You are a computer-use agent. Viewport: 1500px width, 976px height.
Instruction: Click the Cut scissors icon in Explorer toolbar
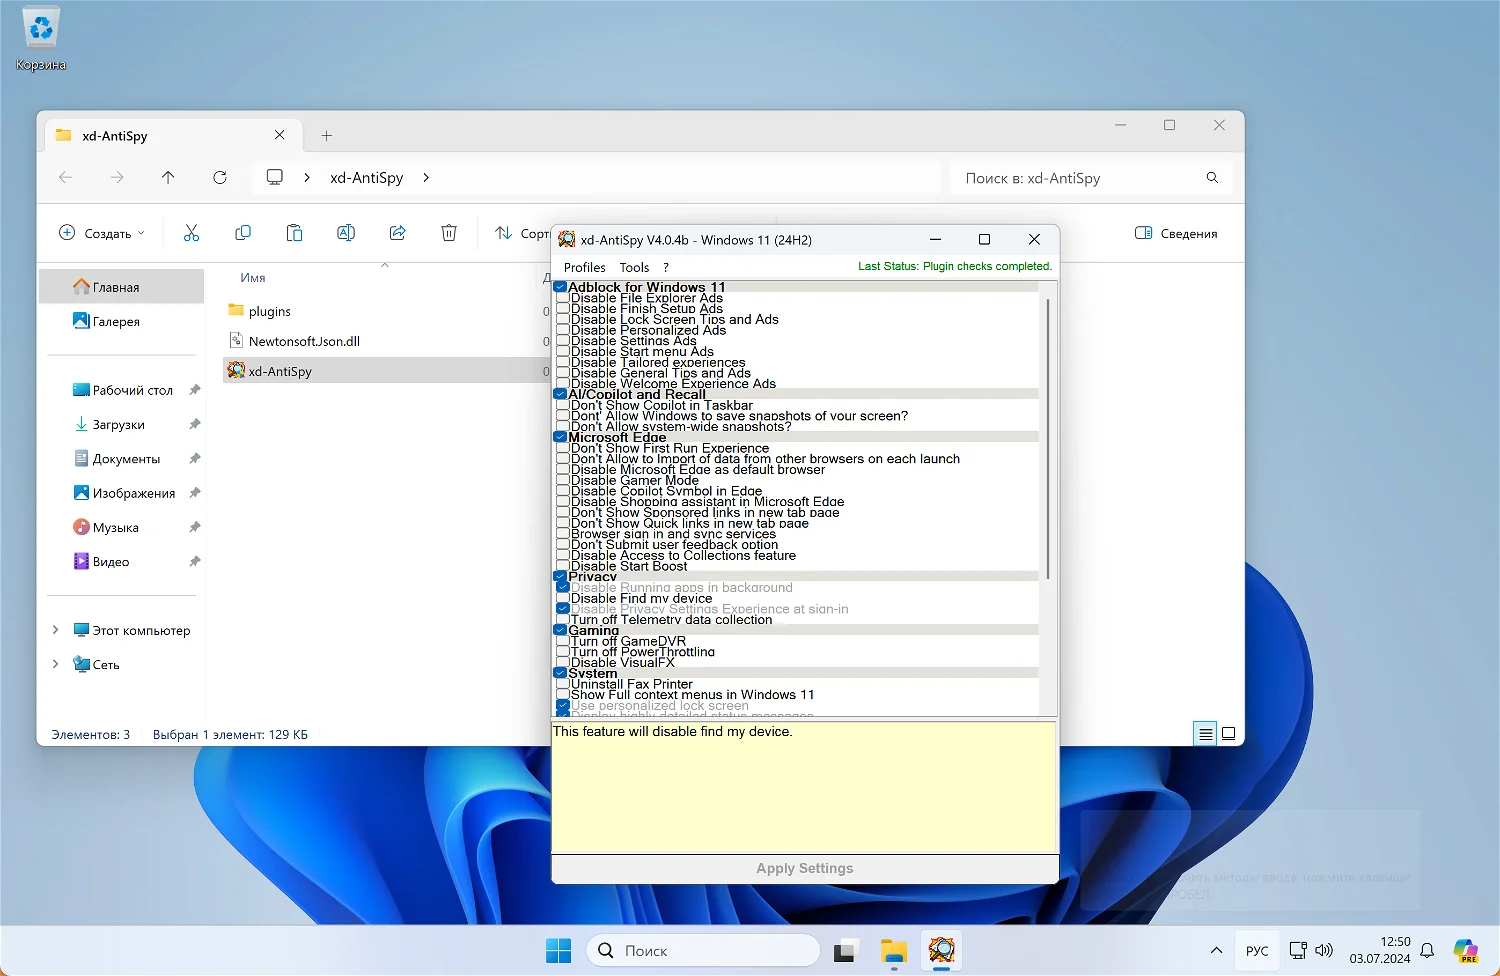191,233
